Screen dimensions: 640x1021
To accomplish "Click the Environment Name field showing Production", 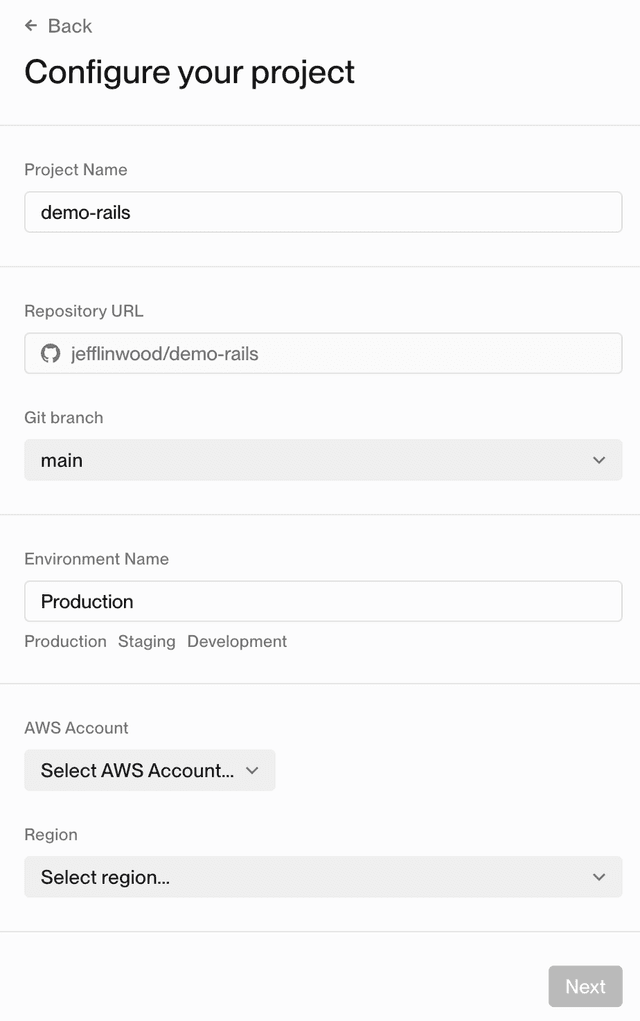I will [x=322, y=601].
